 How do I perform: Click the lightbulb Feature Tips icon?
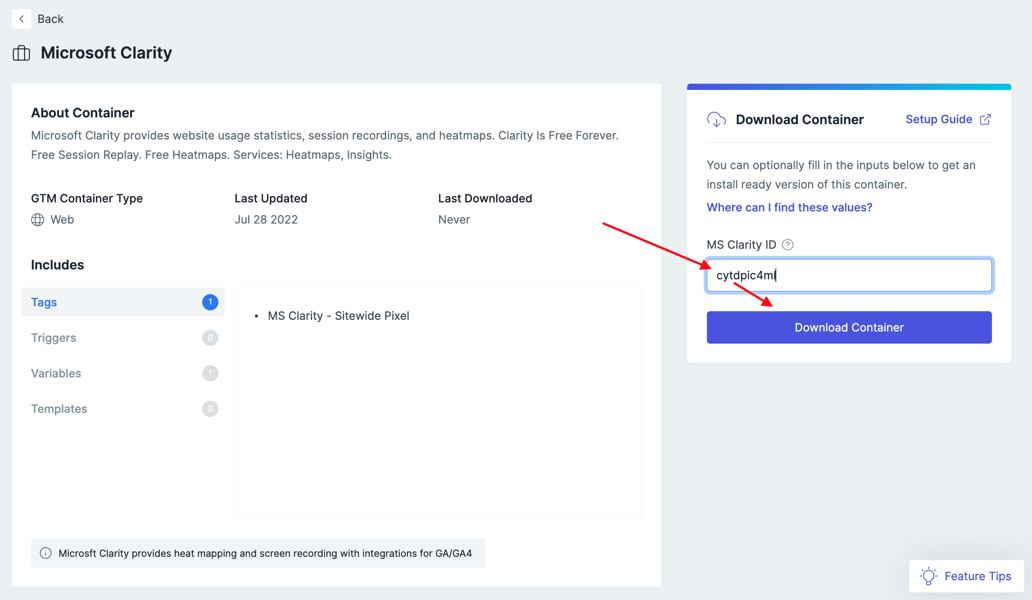[929, 576]
